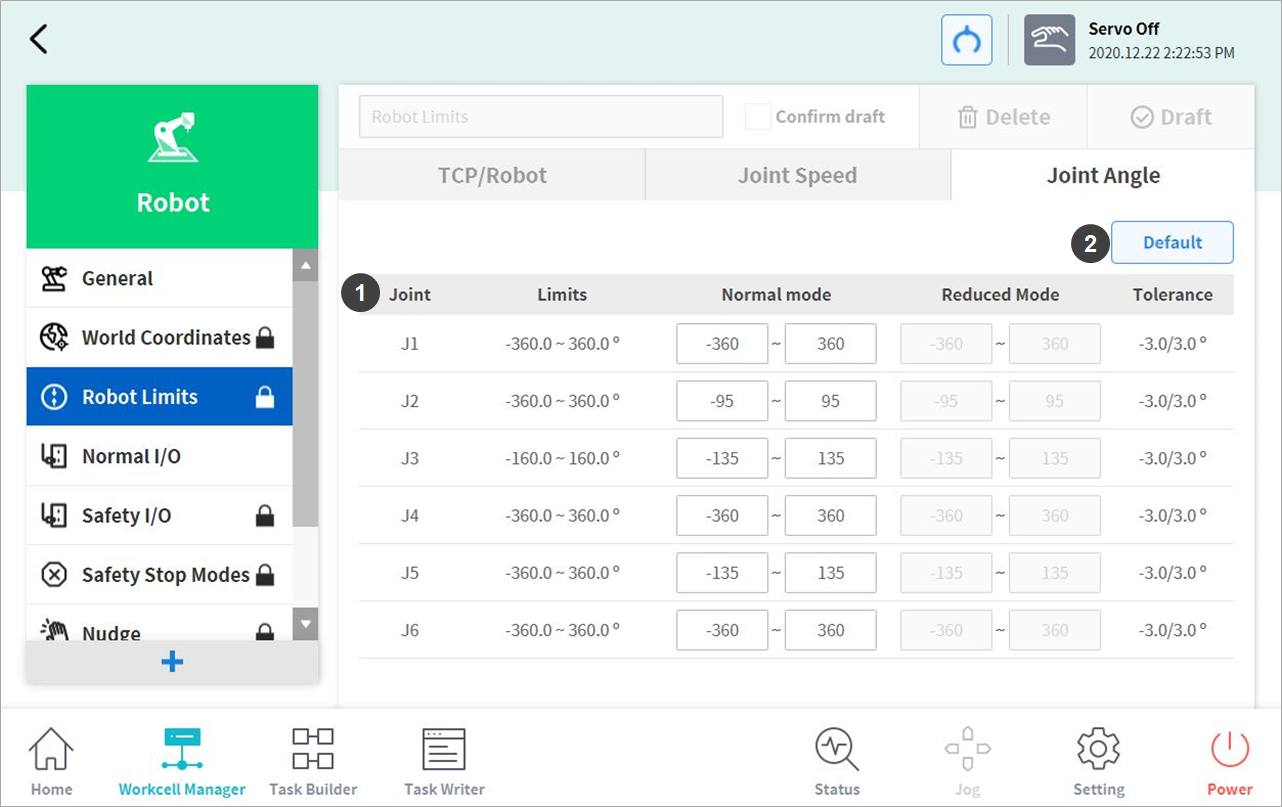Click the blue circular reset icon
The height and width of the screenshot is (807, 1282).
coord(966,40)
